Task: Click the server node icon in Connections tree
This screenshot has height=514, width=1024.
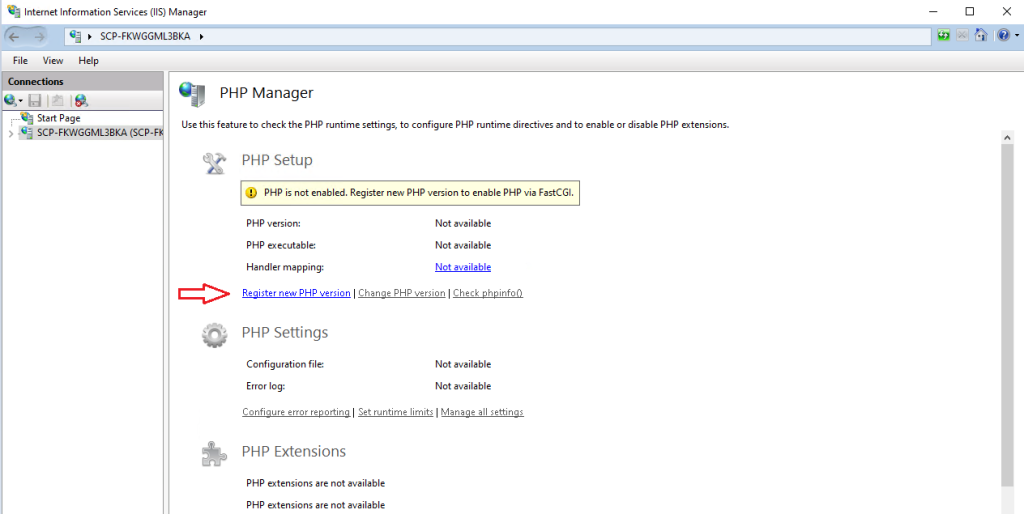Action: point(27,133)
